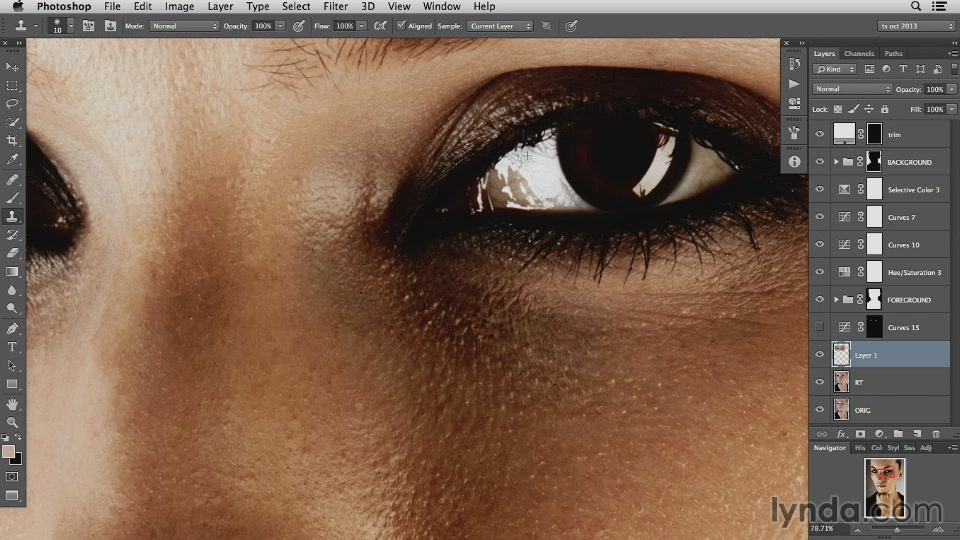Select the Brush tool
This screenshot has height=540, width=960.
tap(12, 198)
